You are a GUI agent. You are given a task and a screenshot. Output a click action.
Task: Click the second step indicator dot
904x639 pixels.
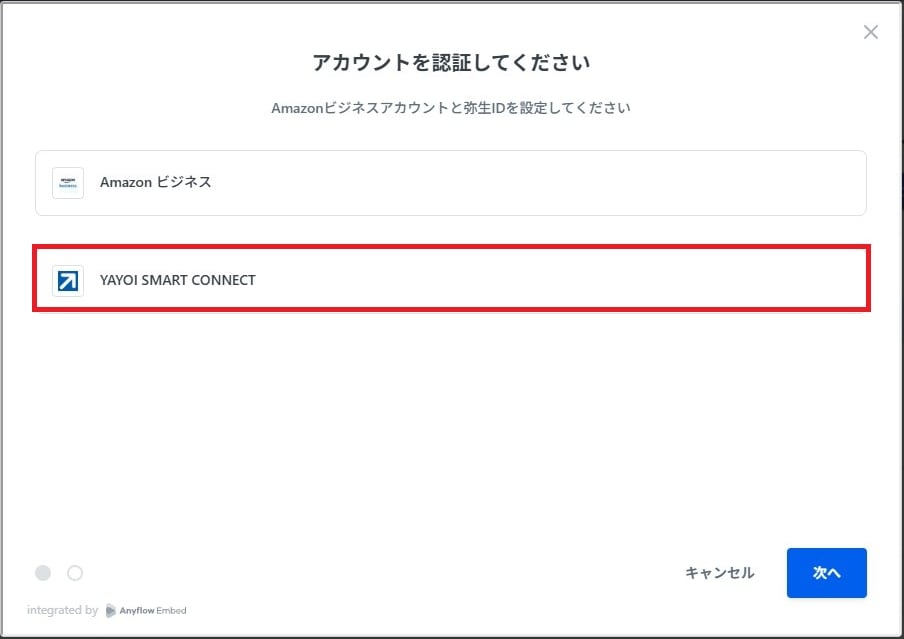pyautogui.click(x=75, y=573)
